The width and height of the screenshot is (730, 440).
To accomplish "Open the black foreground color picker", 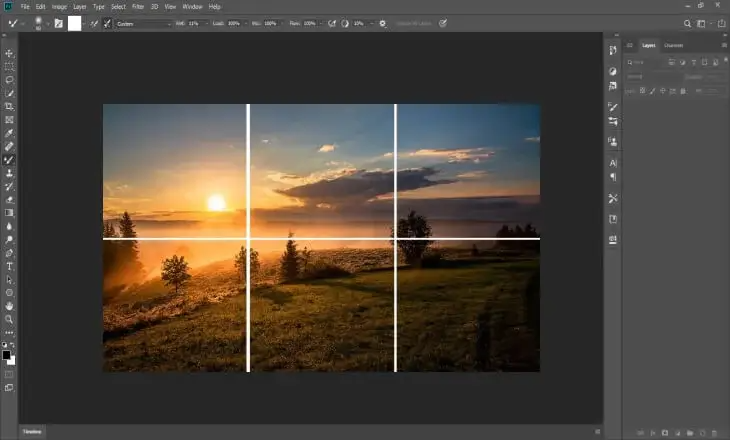I will coord(6,355).
